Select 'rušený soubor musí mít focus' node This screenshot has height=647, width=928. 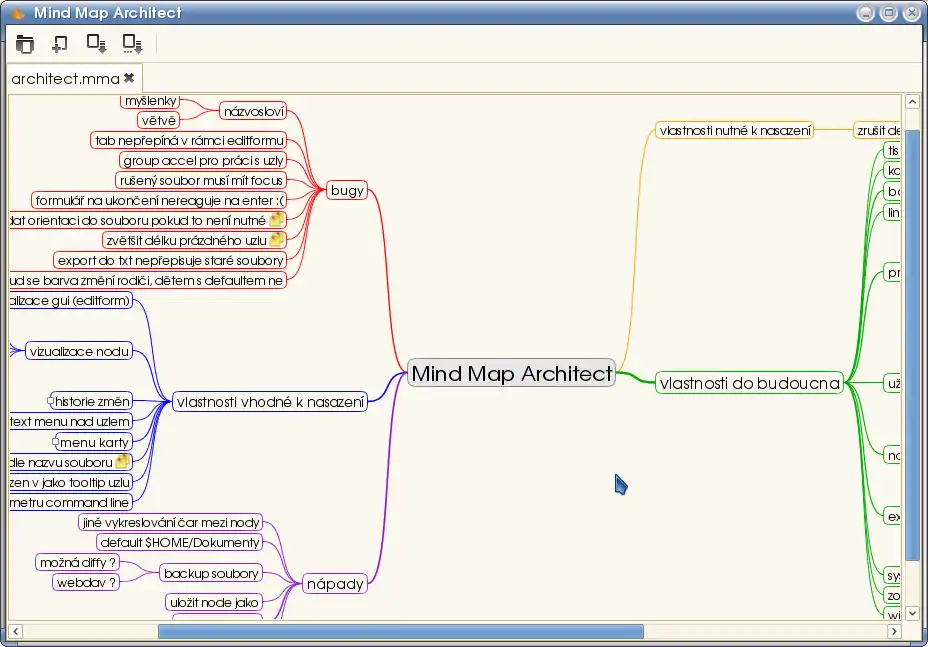tap(201, 180)
